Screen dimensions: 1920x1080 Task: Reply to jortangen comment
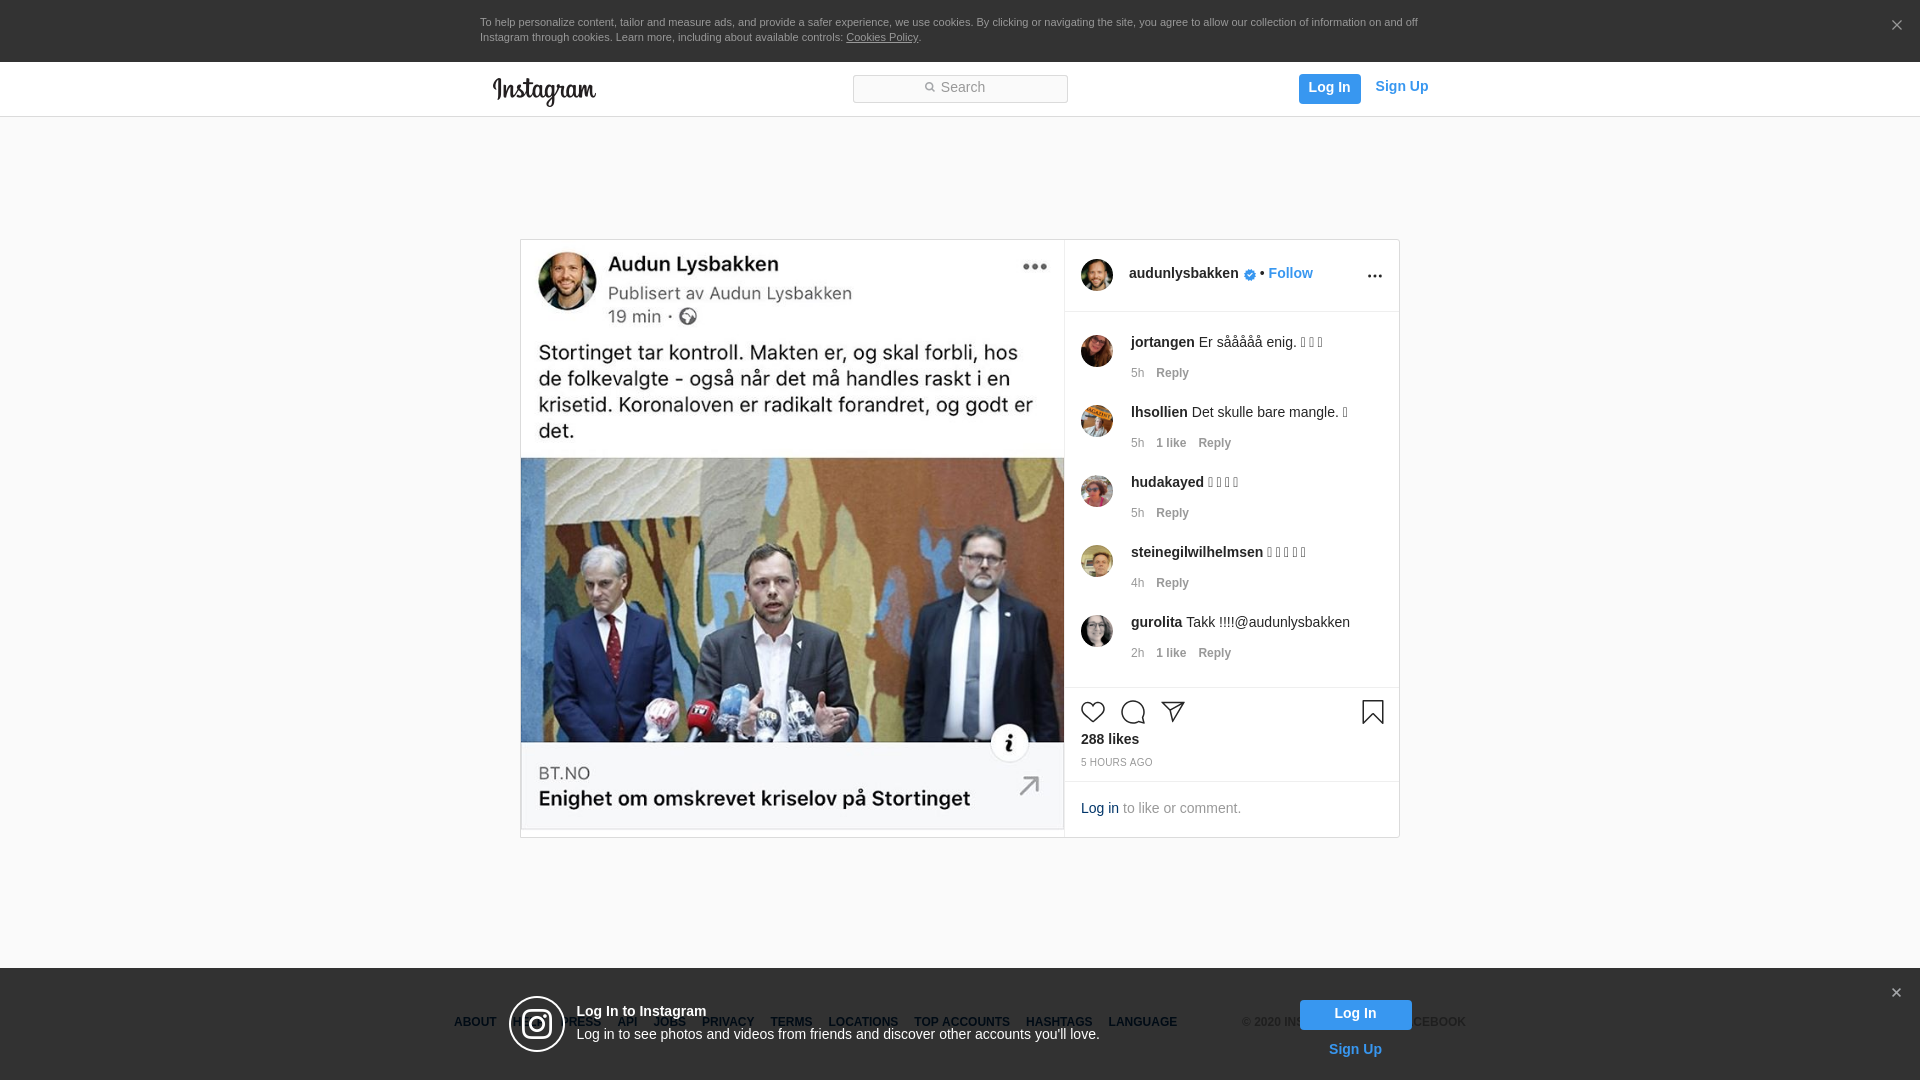coord(1172,374)
